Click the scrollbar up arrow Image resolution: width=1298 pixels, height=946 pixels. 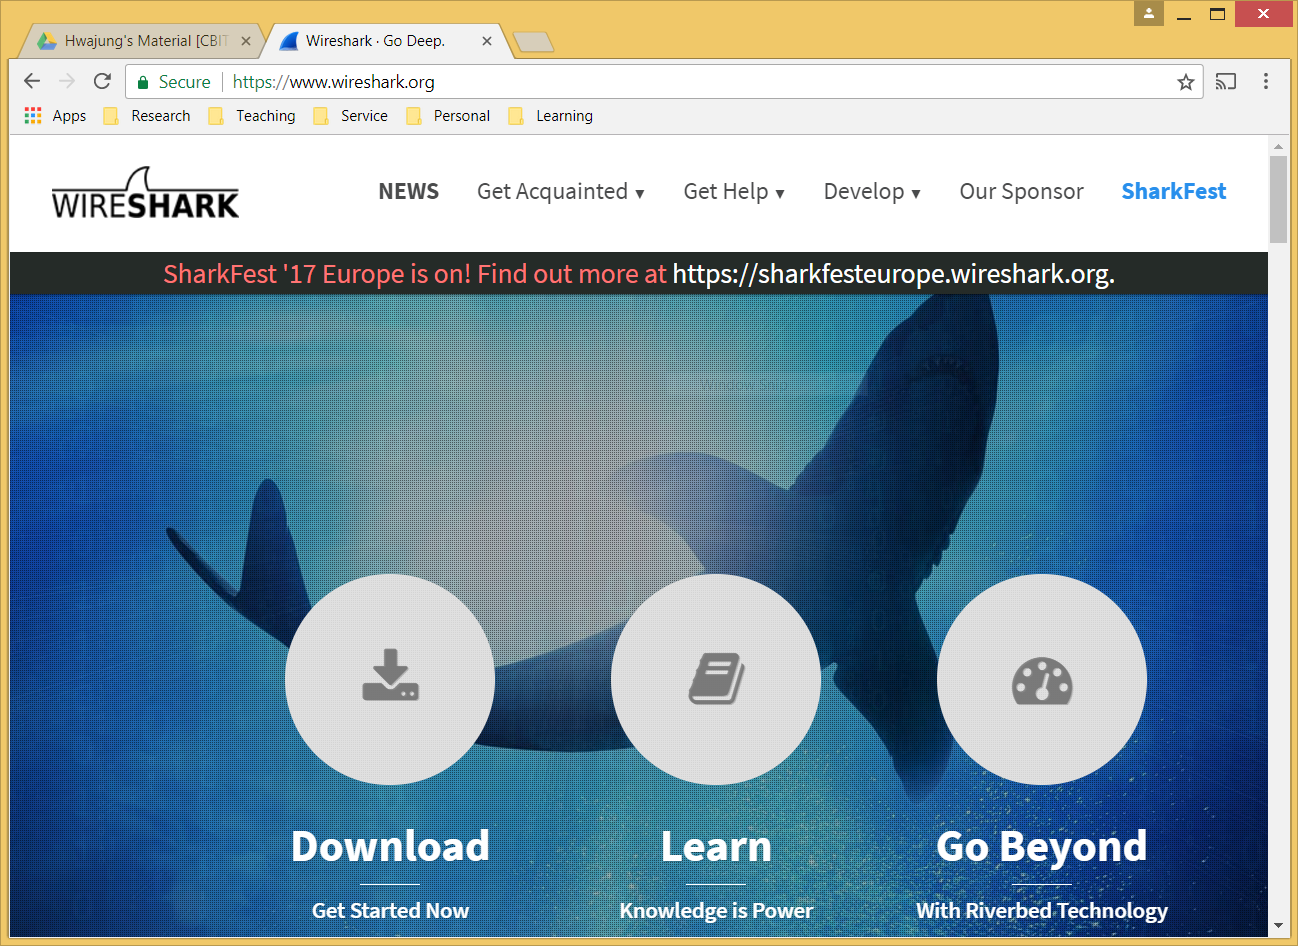[1278, 146]
